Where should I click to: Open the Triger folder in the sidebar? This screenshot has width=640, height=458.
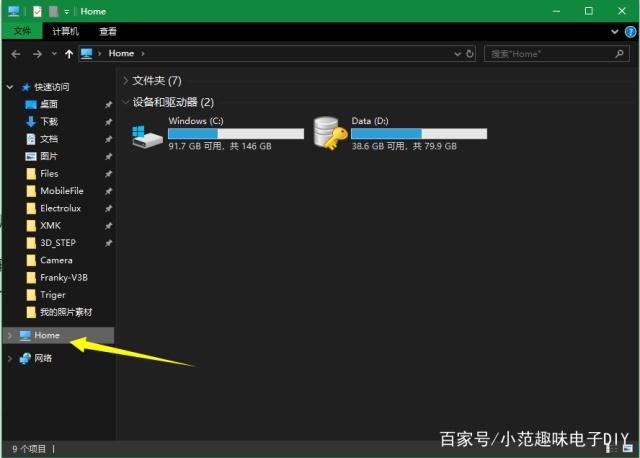(53, 295)
